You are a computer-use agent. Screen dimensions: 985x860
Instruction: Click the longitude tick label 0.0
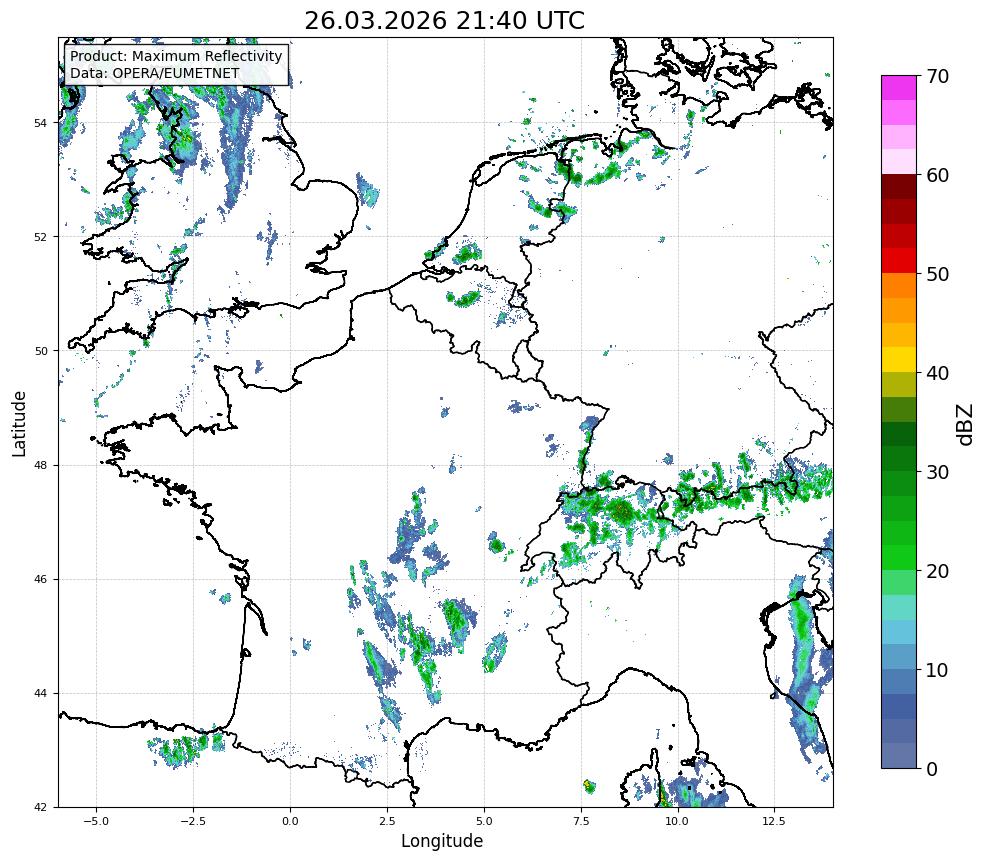(x=290, y=821)
